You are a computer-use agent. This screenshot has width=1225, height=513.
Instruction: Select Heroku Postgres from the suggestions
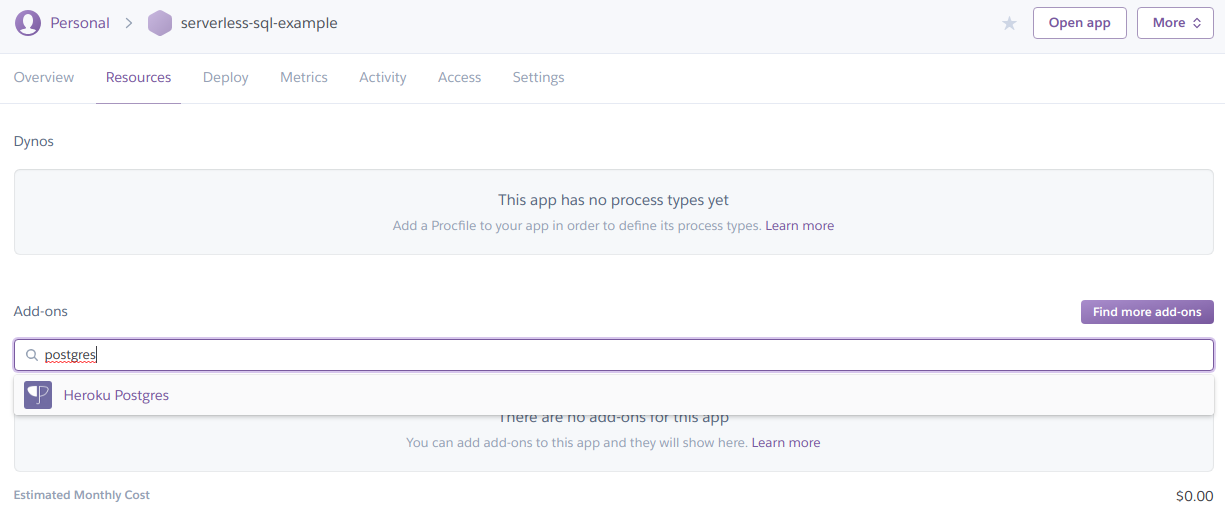[x=116, y=395]
